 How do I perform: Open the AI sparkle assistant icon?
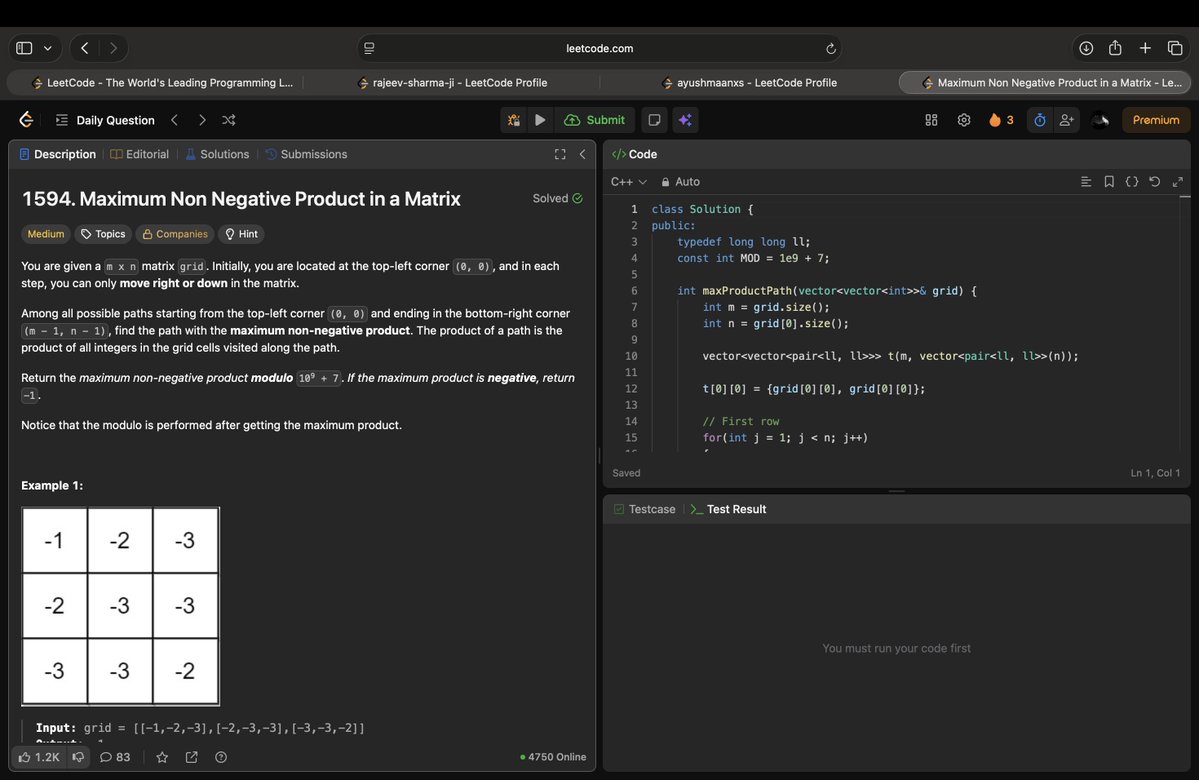[x=685, y=120]
